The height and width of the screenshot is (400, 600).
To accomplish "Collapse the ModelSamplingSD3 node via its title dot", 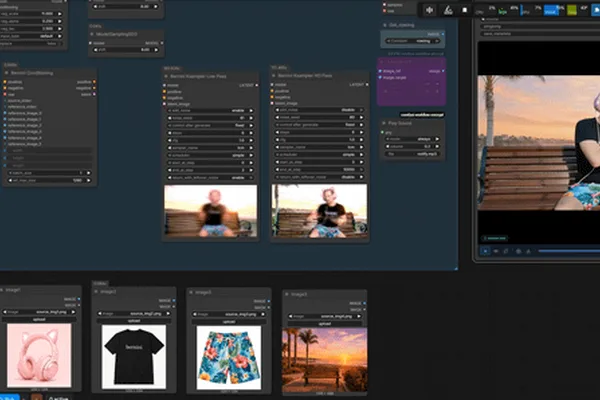I will pyautogui.click(x=92, y=34).
